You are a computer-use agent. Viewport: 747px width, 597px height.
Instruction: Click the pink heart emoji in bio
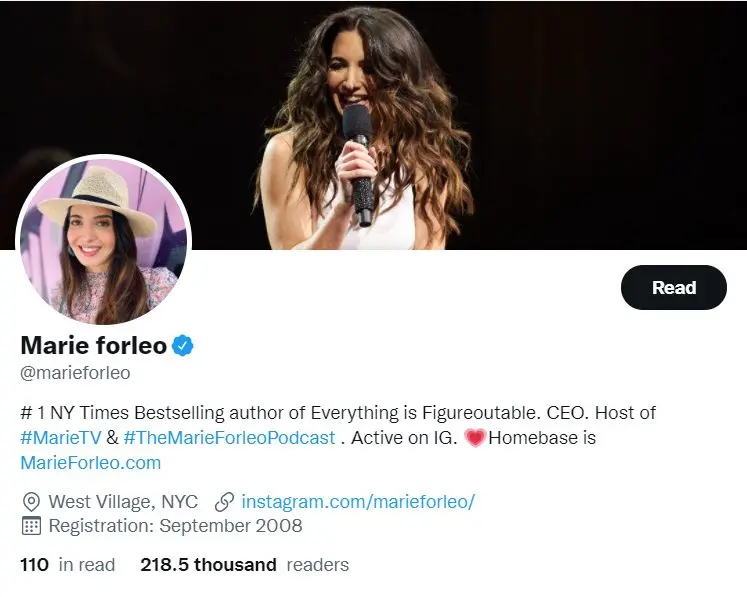point(475,438)
